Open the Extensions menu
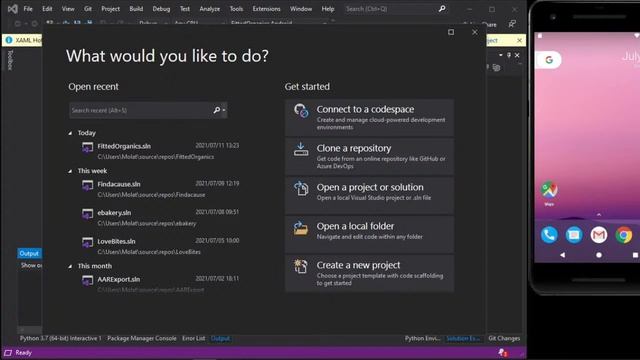 [266, 9]
